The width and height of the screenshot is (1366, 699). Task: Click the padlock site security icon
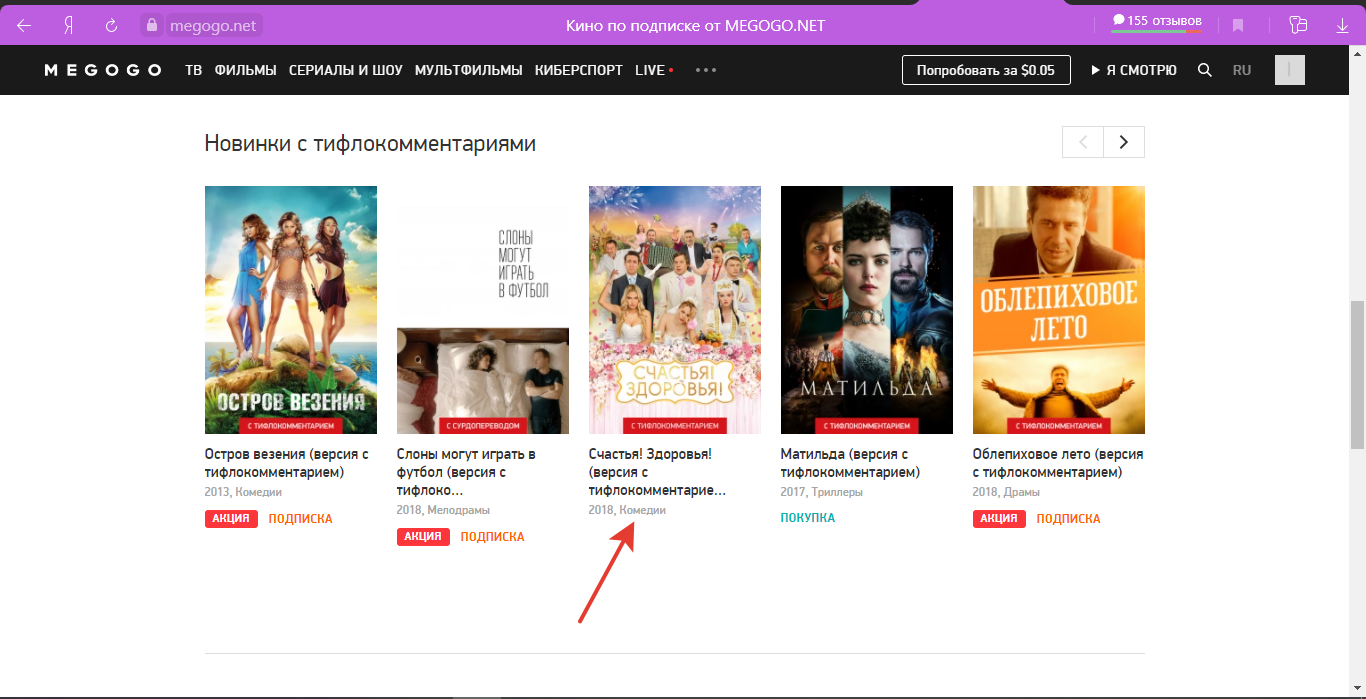[151, 26]
